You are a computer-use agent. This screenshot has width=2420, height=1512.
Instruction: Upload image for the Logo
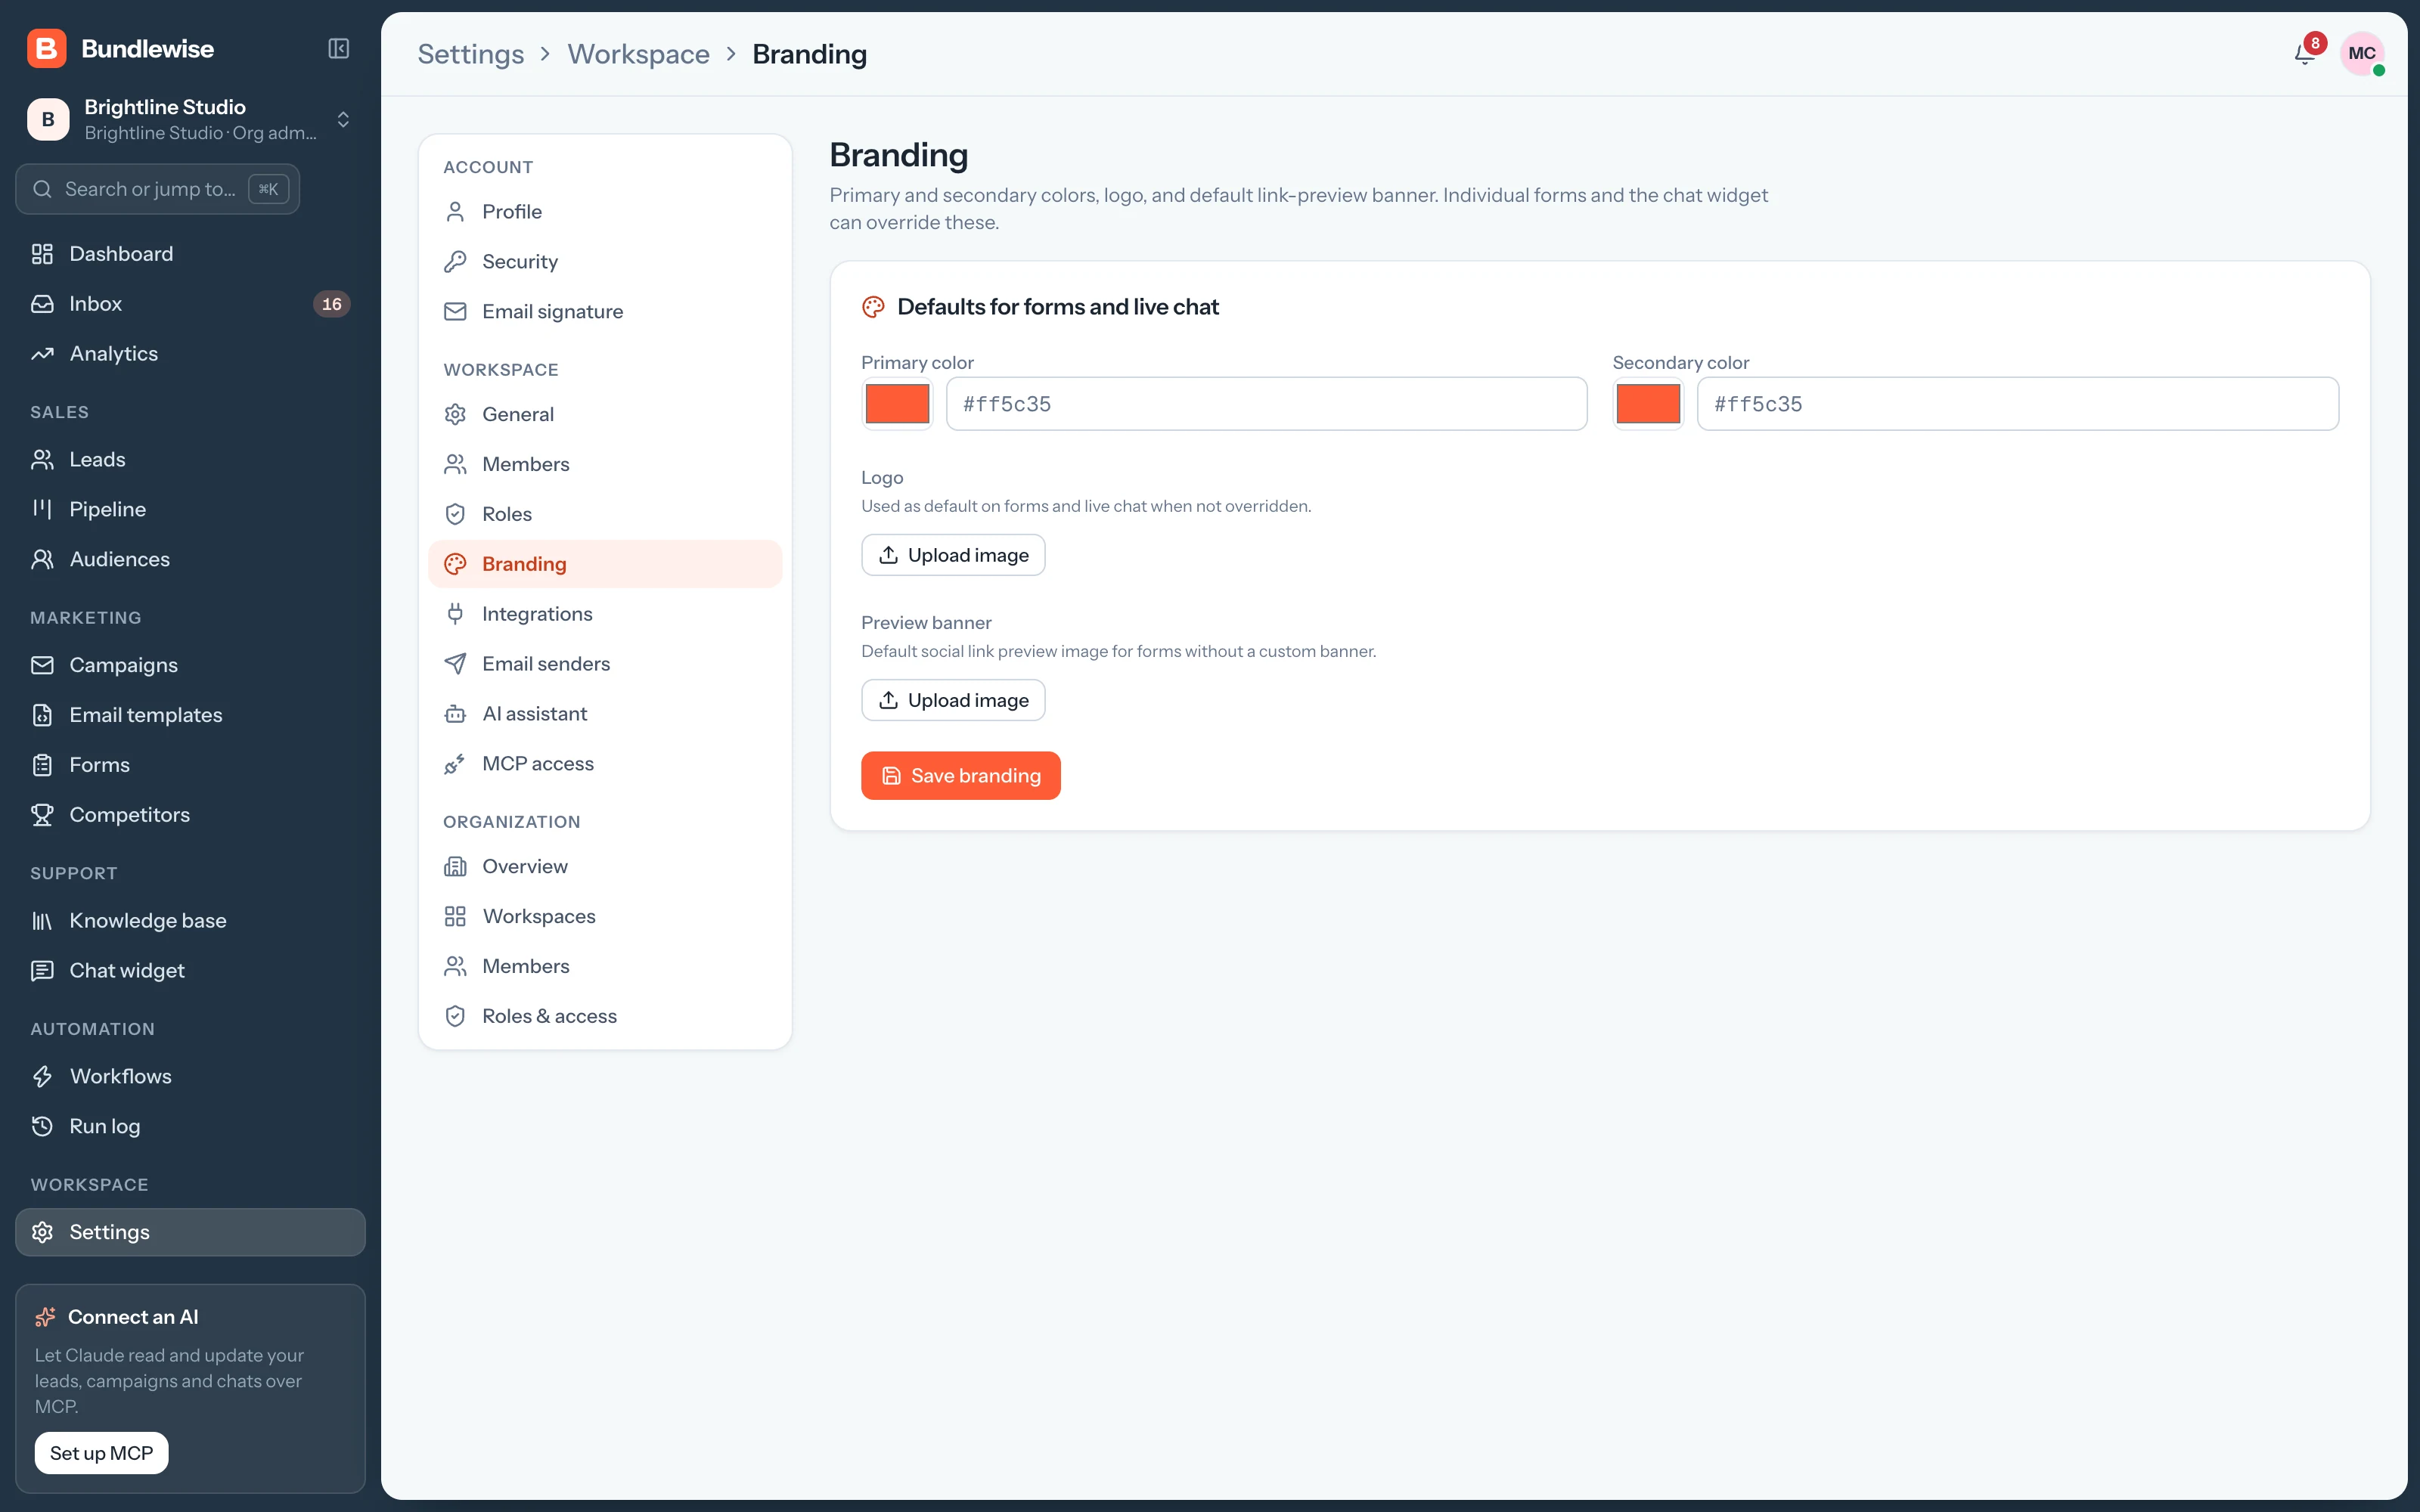click(953, 555)
